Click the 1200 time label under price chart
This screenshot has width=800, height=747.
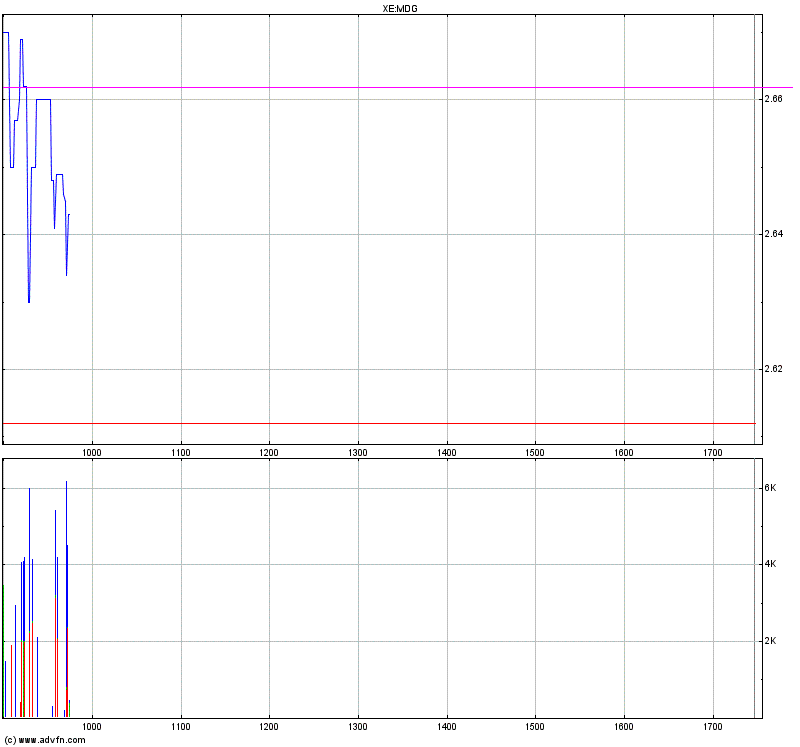269,453
